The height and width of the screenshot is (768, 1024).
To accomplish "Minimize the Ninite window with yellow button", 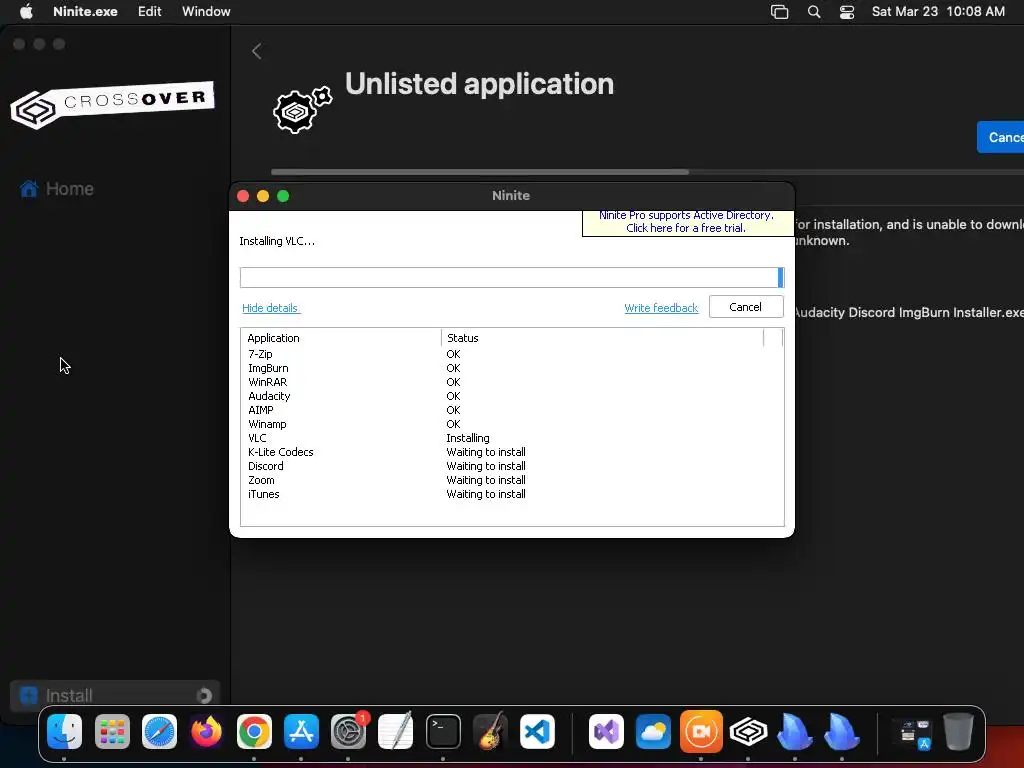I will pos(263,196).
